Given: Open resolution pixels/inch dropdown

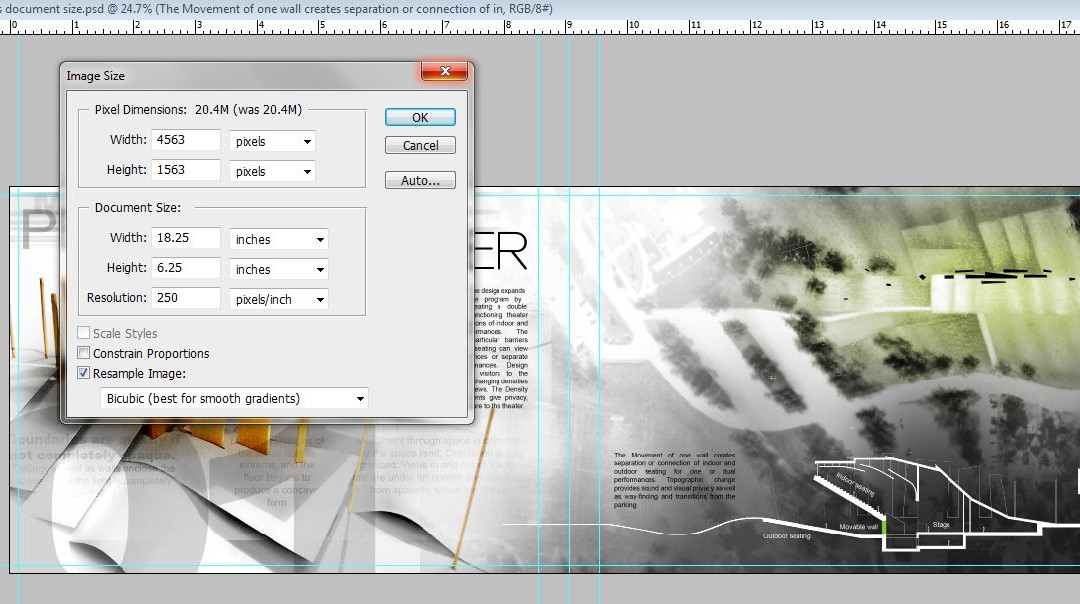Looking at the screenshot, I should click(x=278, y=299).
